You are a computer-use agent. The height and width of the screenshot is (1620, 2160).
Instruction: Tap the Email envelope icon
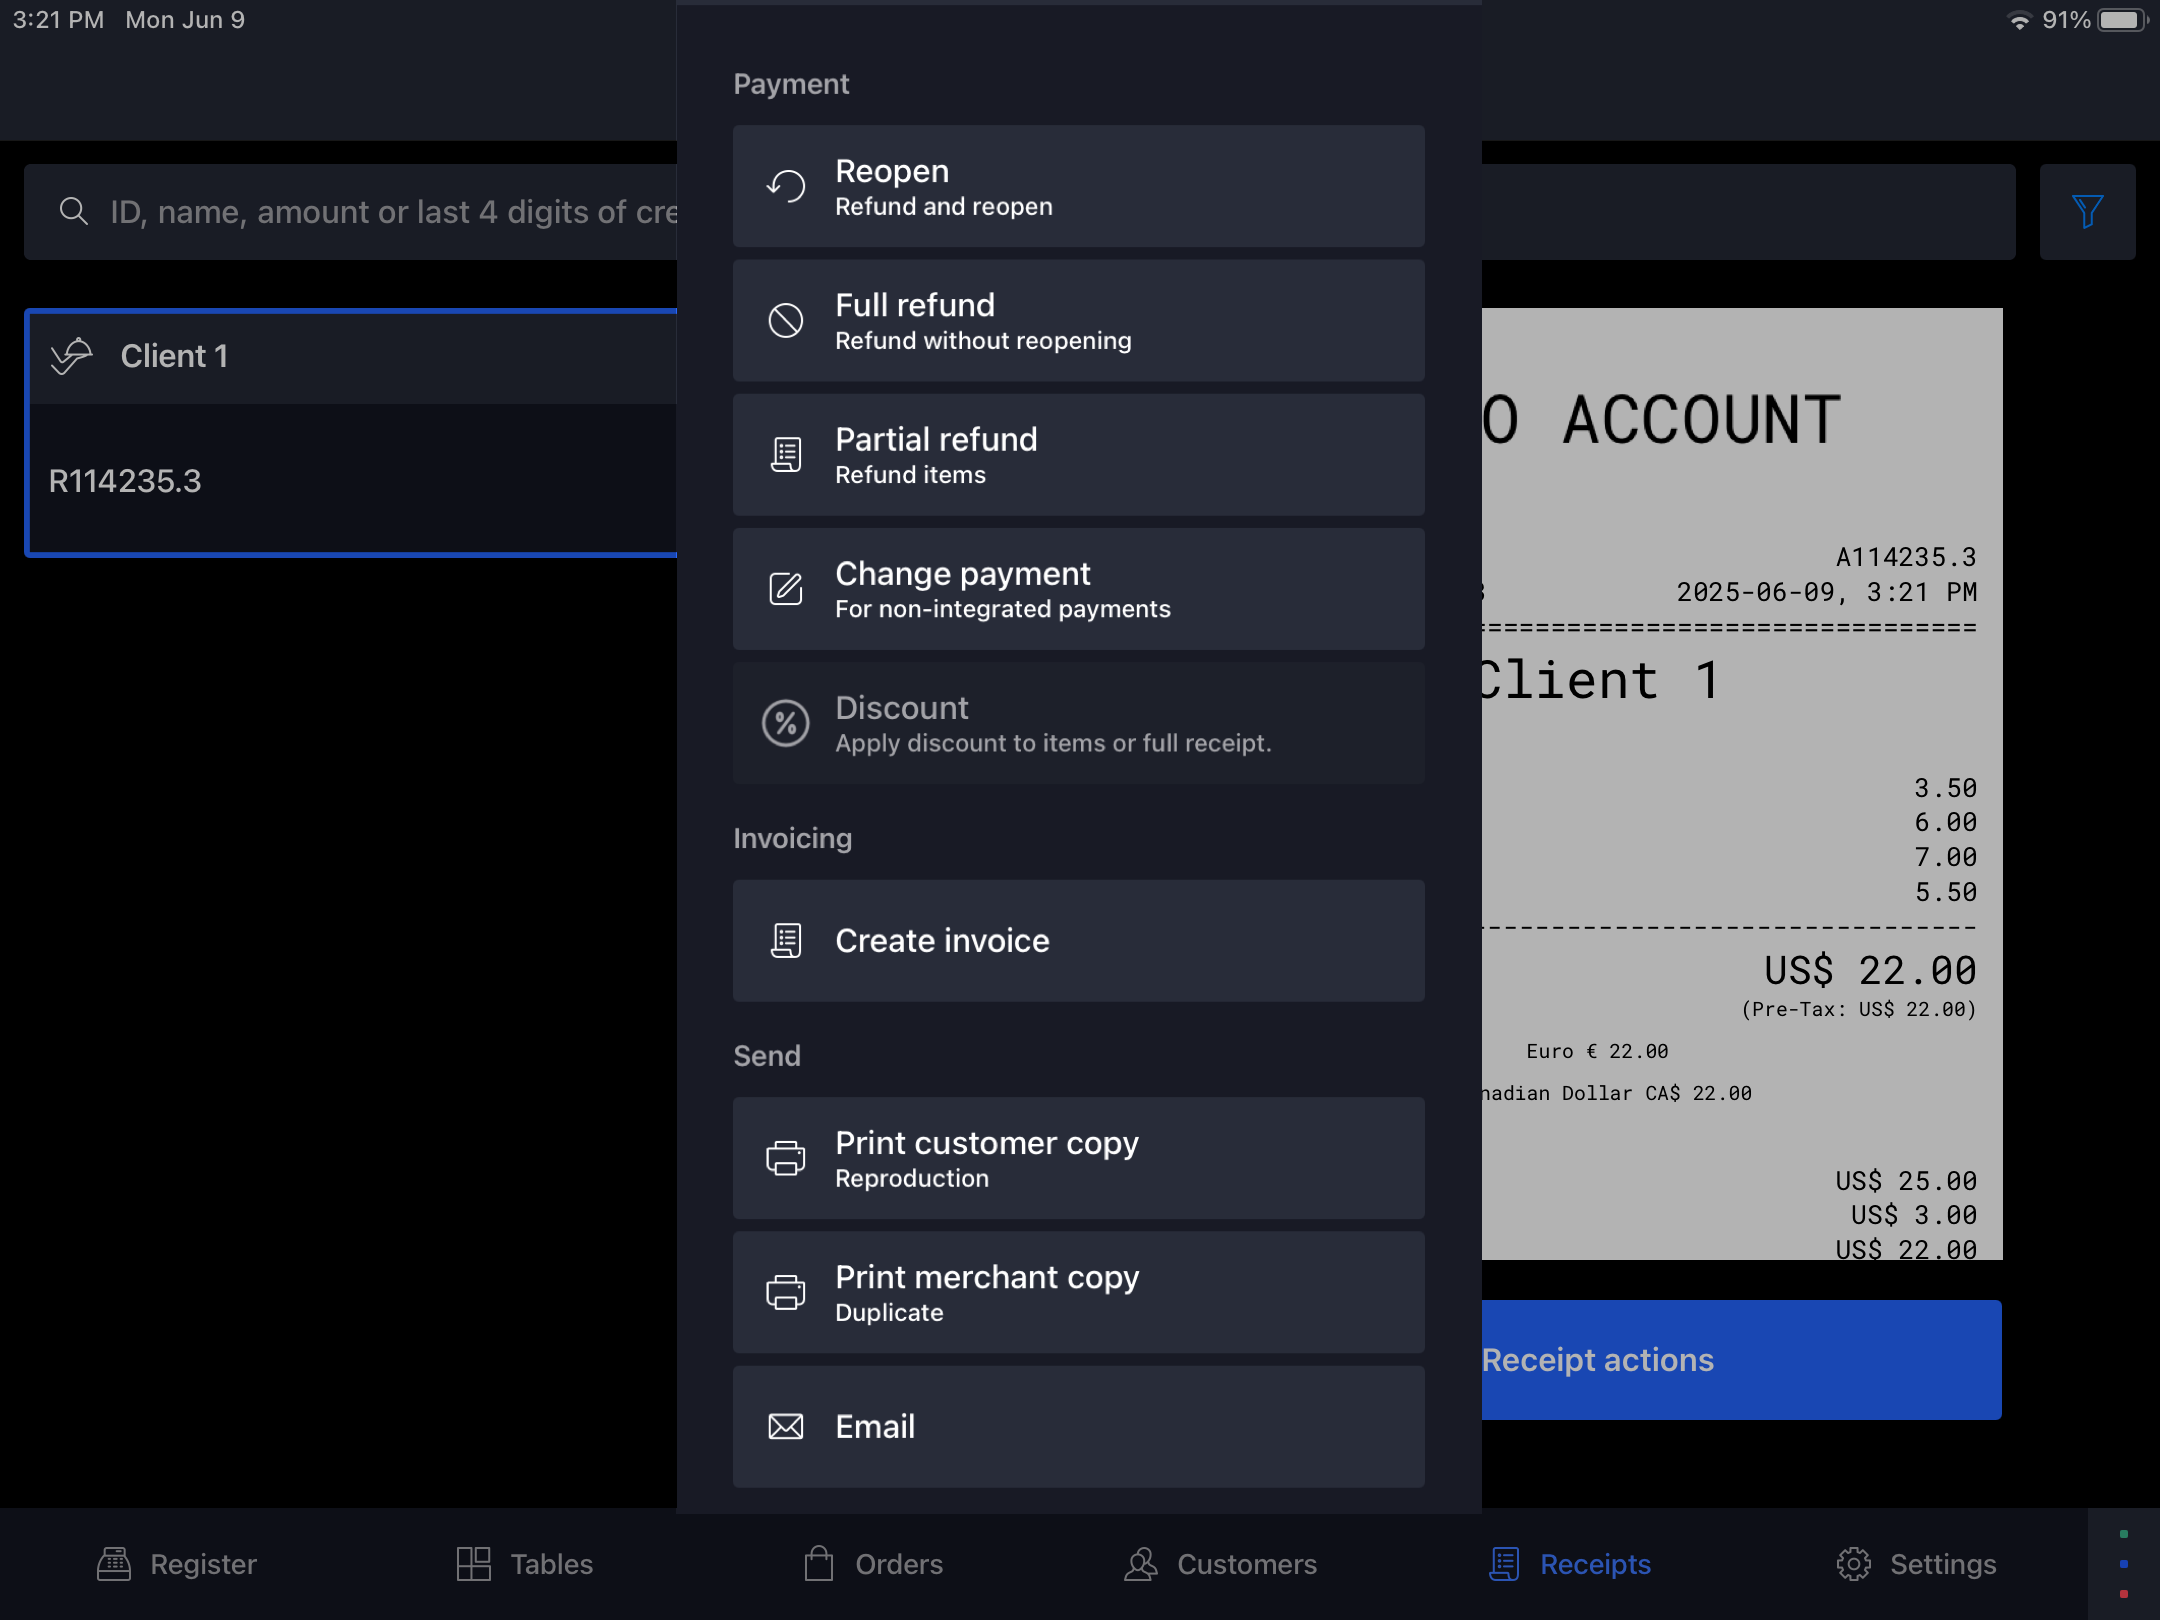tap(786, 1427)
